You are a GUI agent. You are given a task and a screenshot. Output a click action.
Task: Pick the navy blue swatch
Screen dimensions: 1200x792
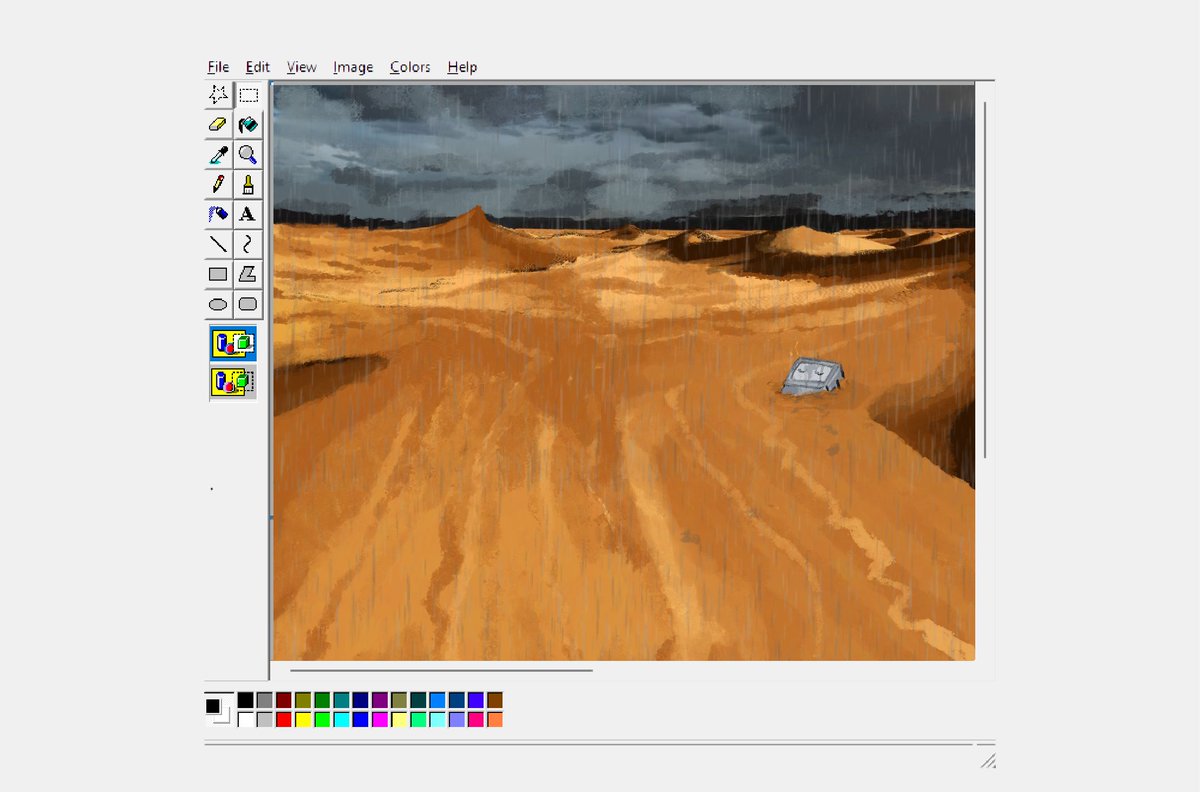(x=361, y=700)
